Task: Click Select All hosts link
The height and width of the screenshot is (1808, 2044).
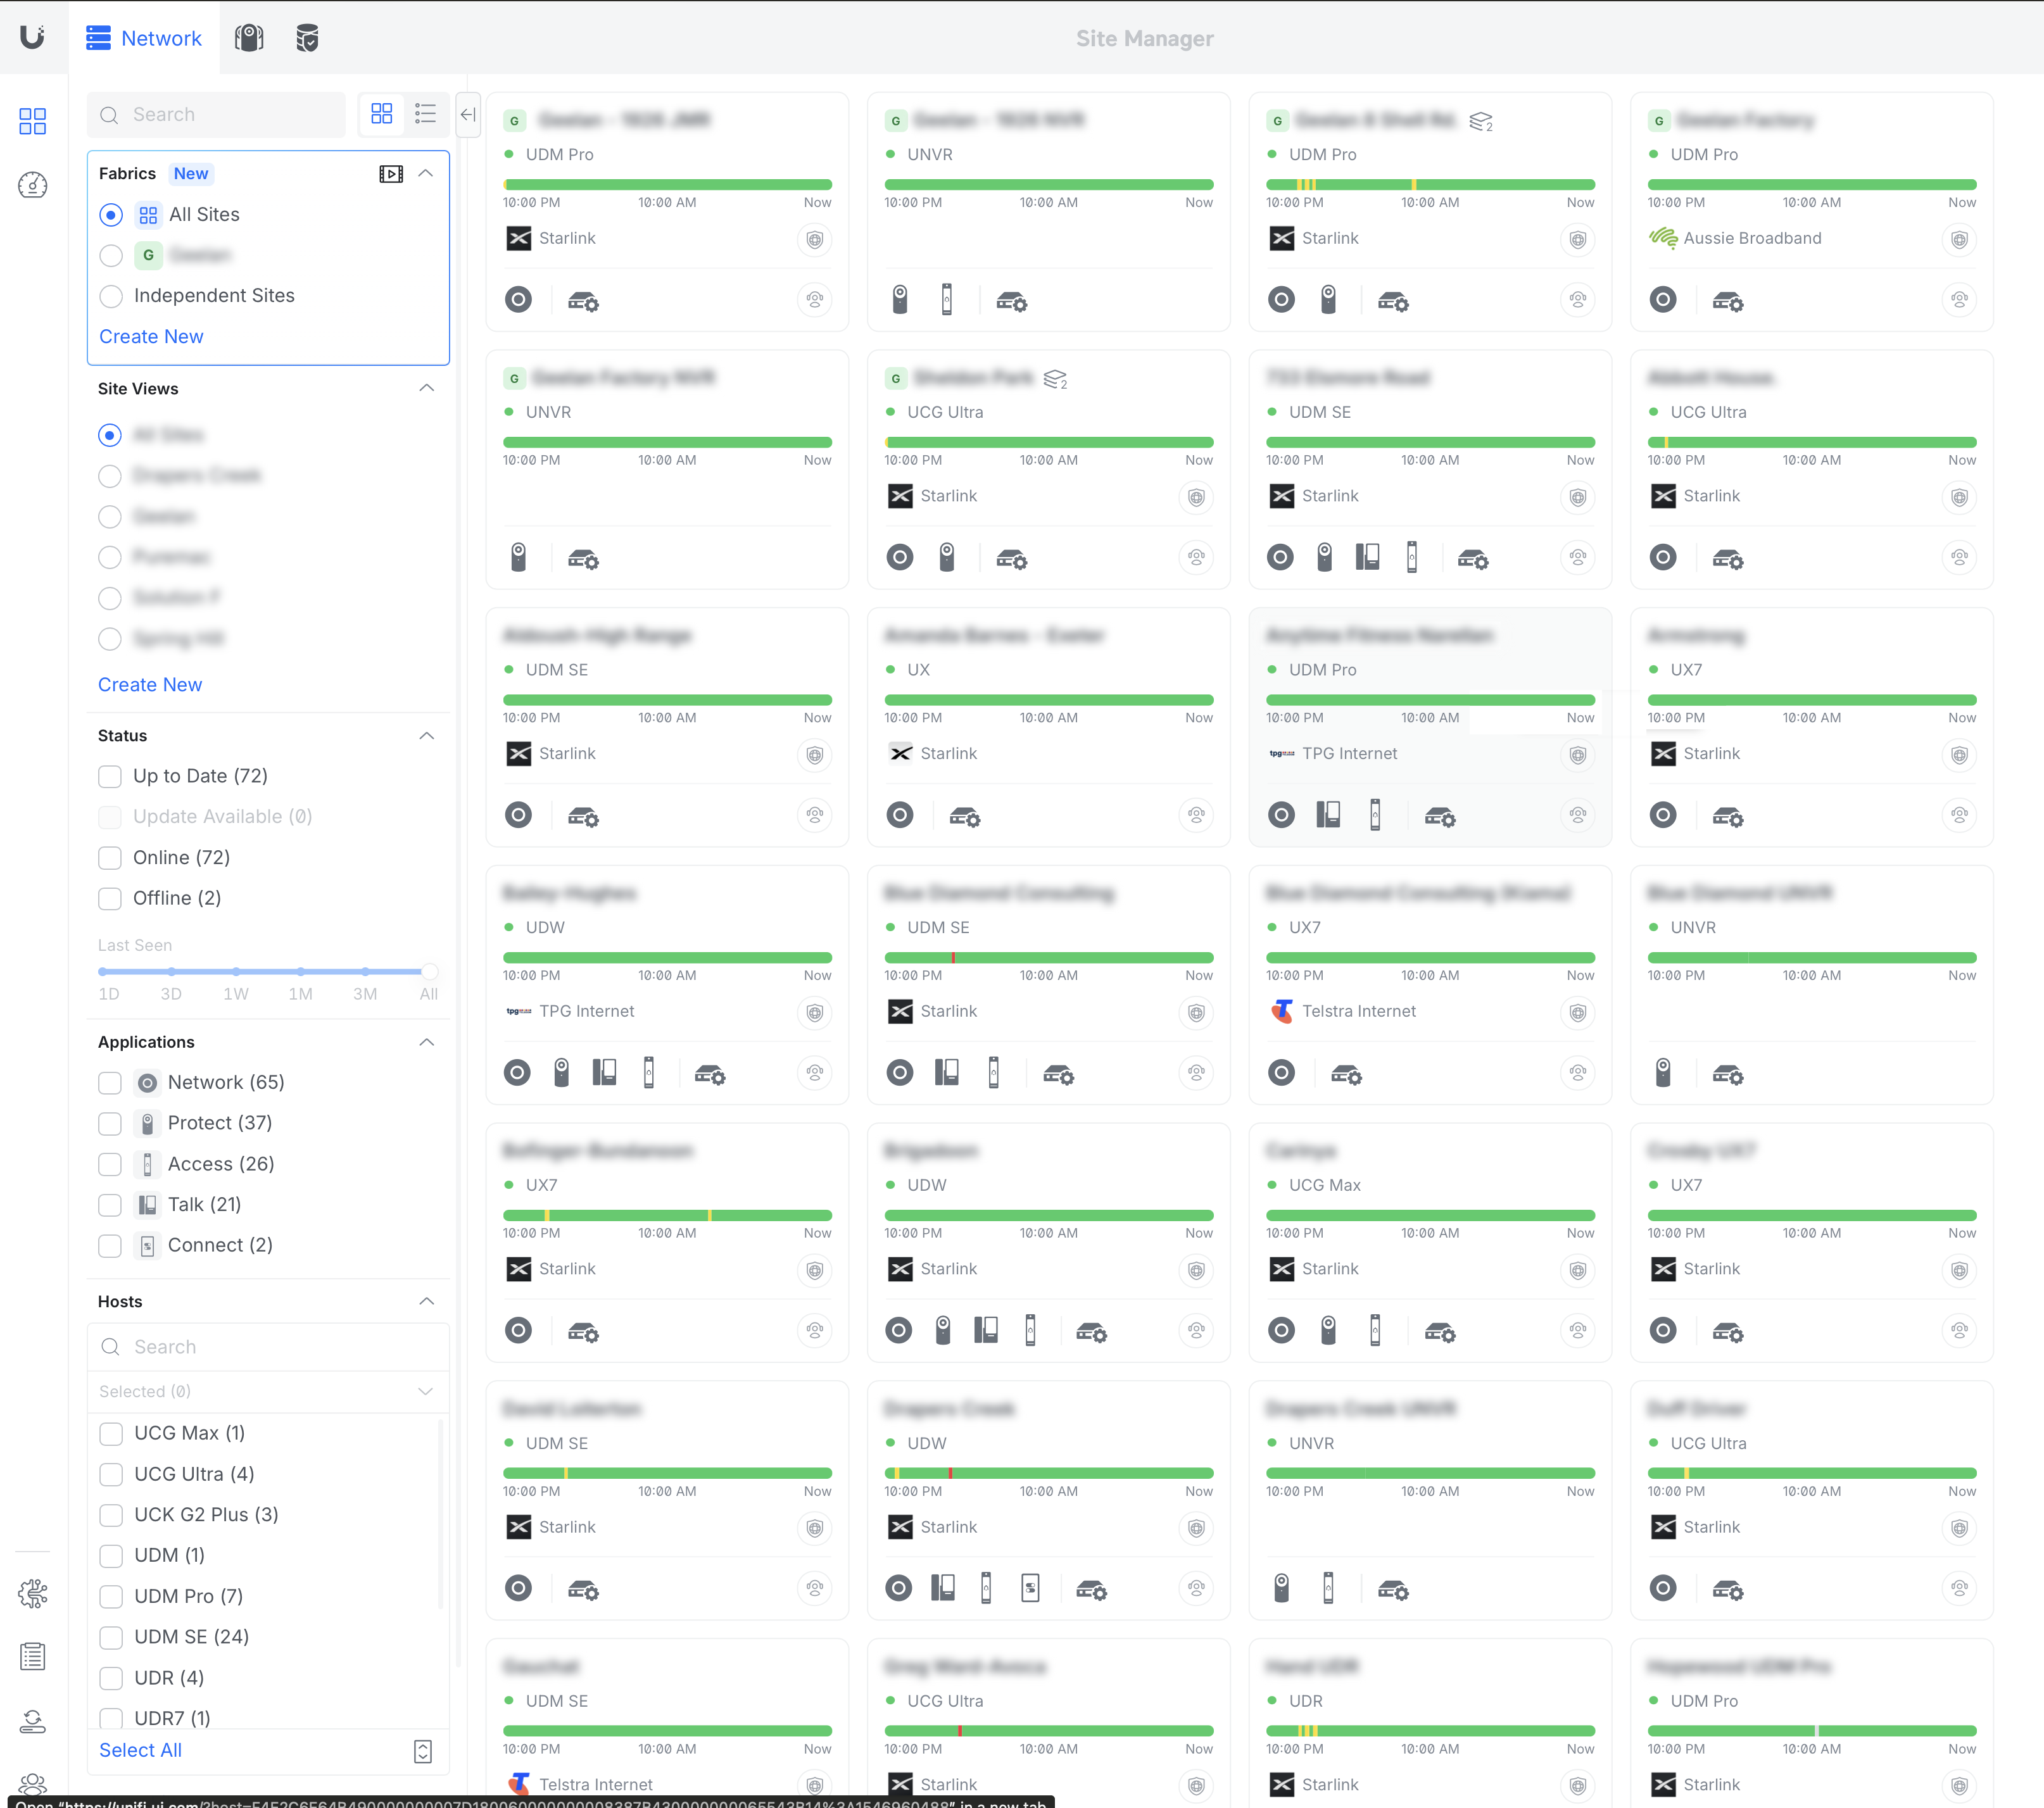Action: (140, 1751)
